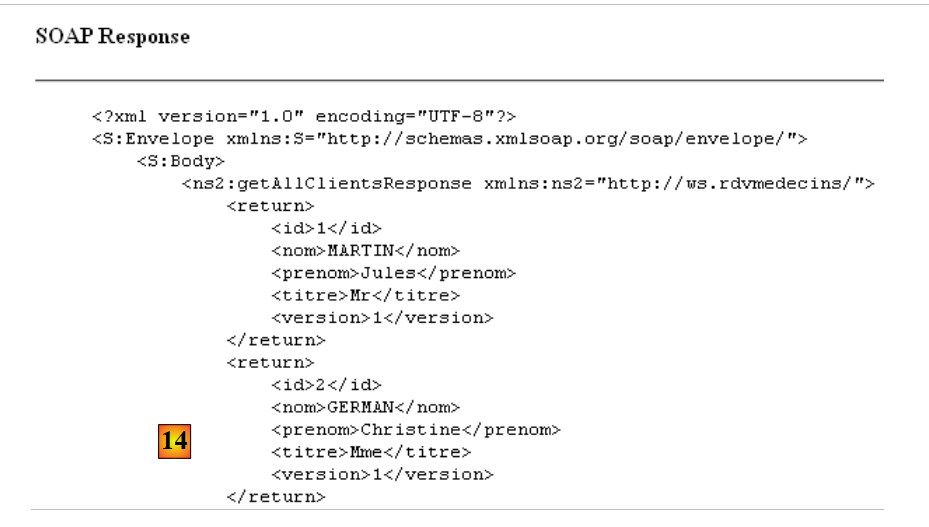The image size is (929, 527).
Task: Click the prenom element containing Christine
Action: pos(415,430)
